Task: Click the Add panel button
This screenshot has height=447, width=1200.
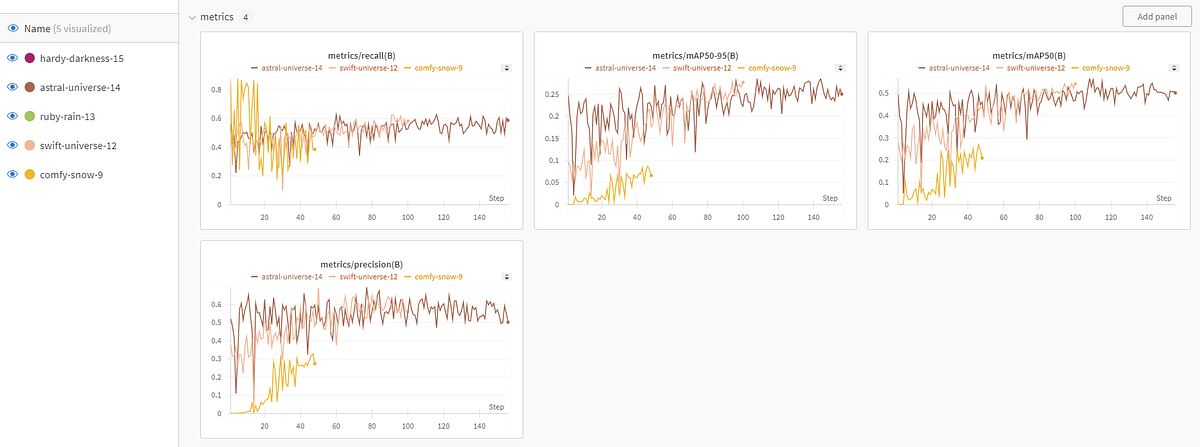Action: coord(1156,17)
